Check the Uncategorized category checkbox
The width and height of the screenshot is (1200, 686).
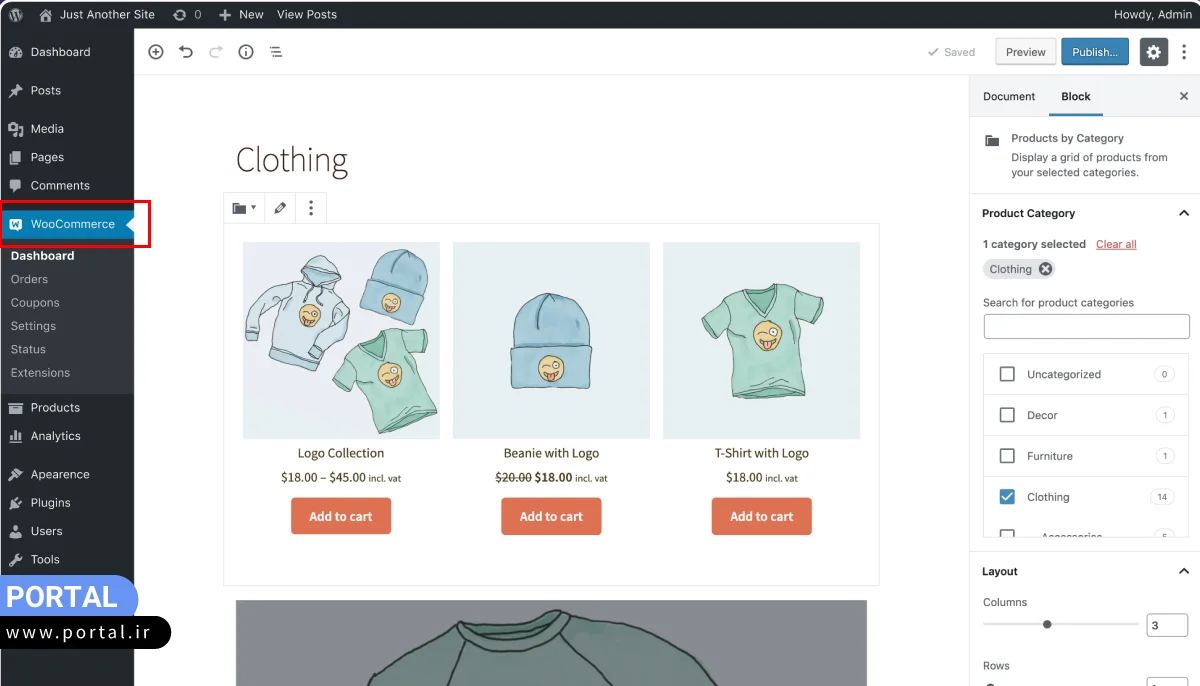click(1007, 374)
